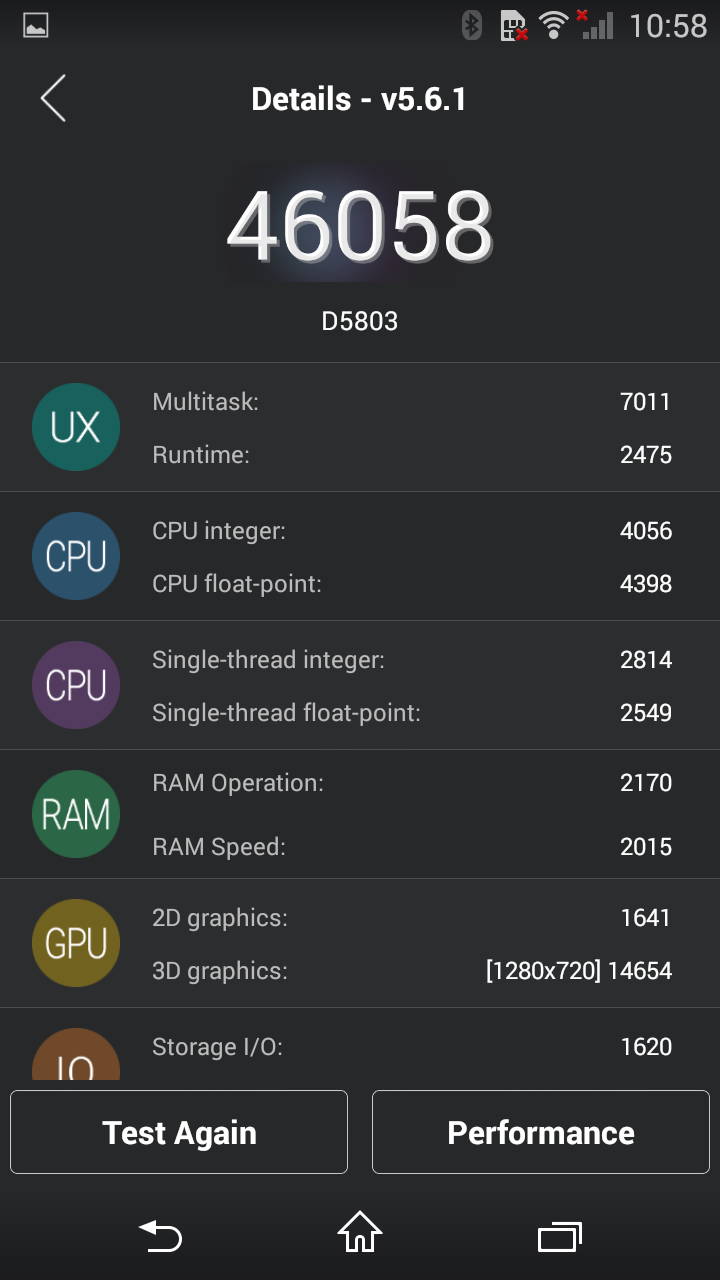
Task: Open the Performance button
Action: pyautogui.click(x=540, y=1132)
